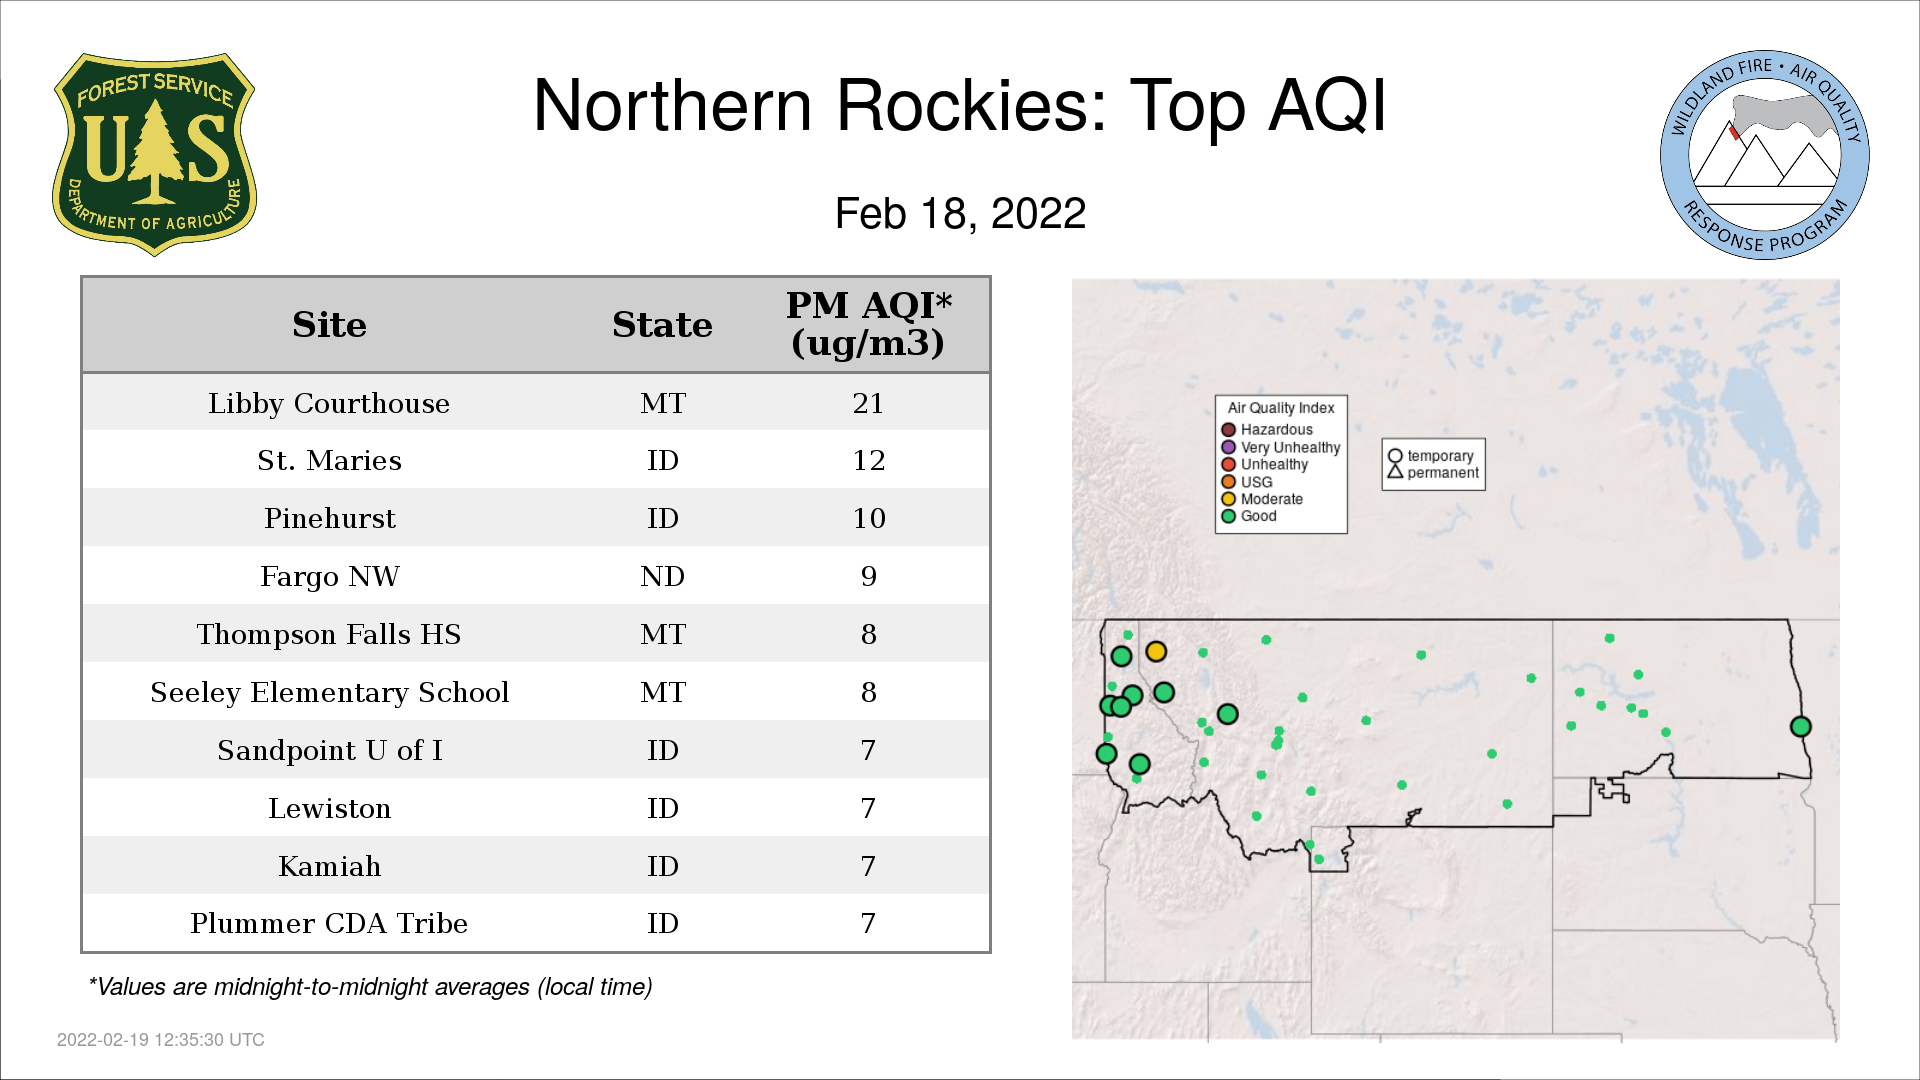Screen dimensions: 1920x1080
Task: Click the Feb 18, 2022 date subtitle
Action: tap(960, 213)
